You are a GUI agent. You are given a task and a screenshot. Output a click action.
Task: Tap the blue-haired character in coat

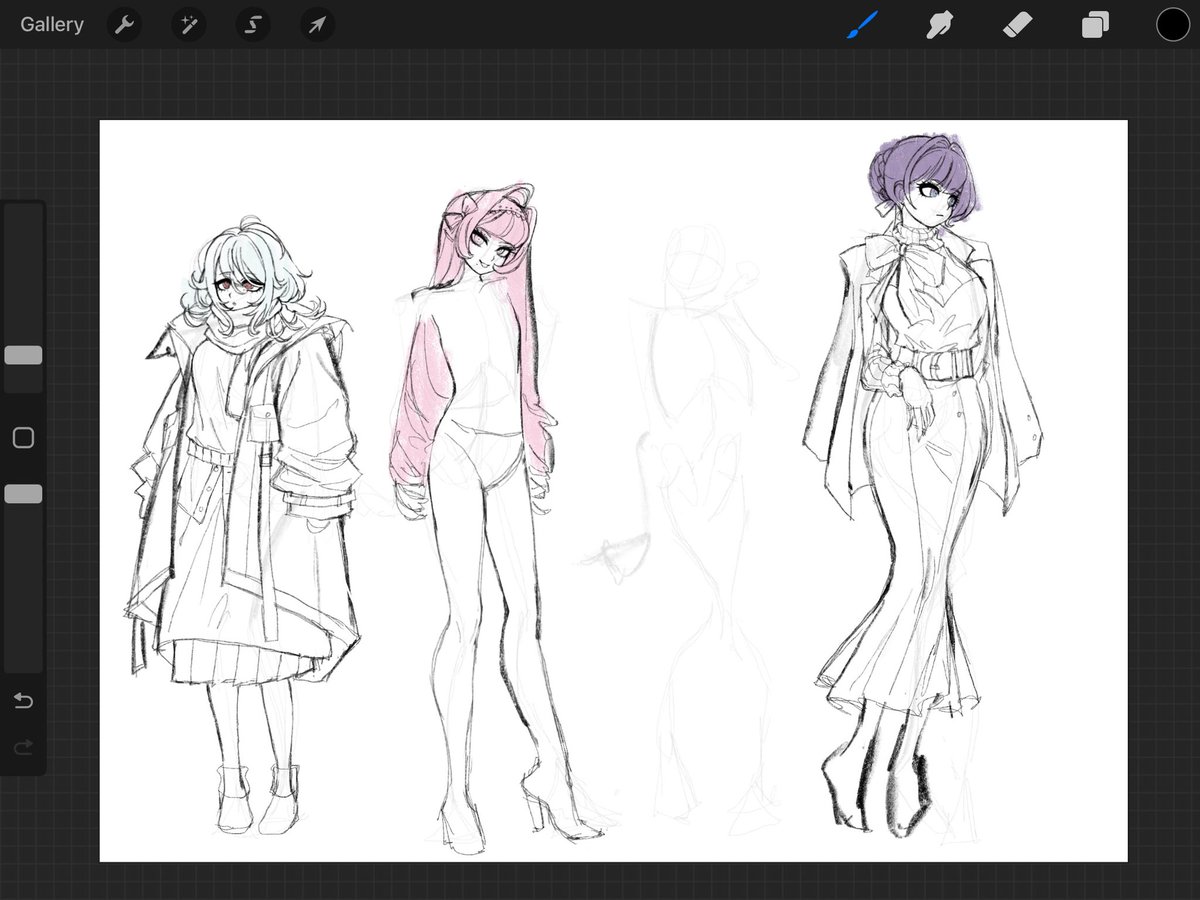[x=243, y=525]
